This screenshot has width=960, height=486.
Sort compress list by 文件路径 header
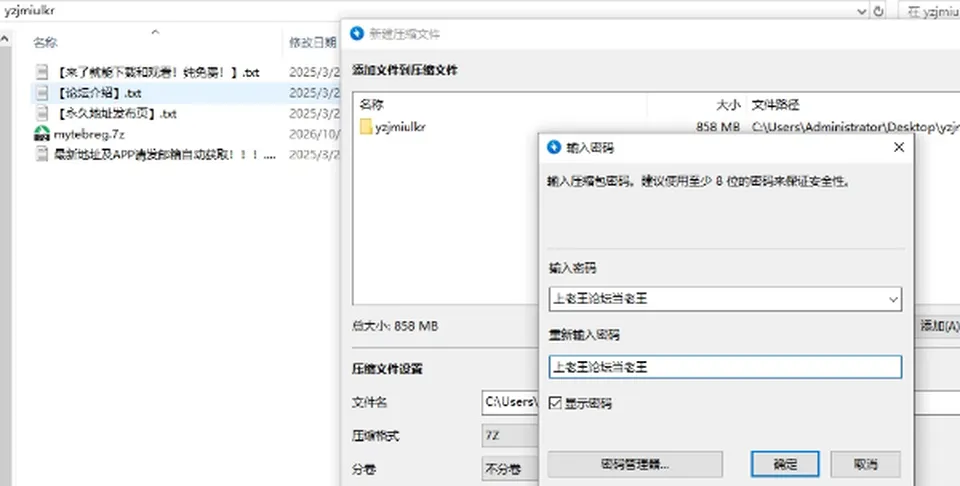click(776, 105)
